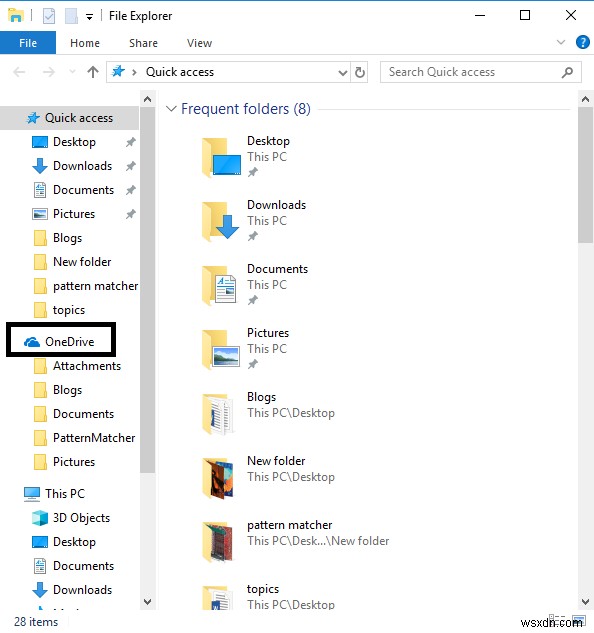Image resolution: width=594 pixels, height=633 pixels.
Task: Open topics folder in the sidebar
Action: click(x=69, y=310)
